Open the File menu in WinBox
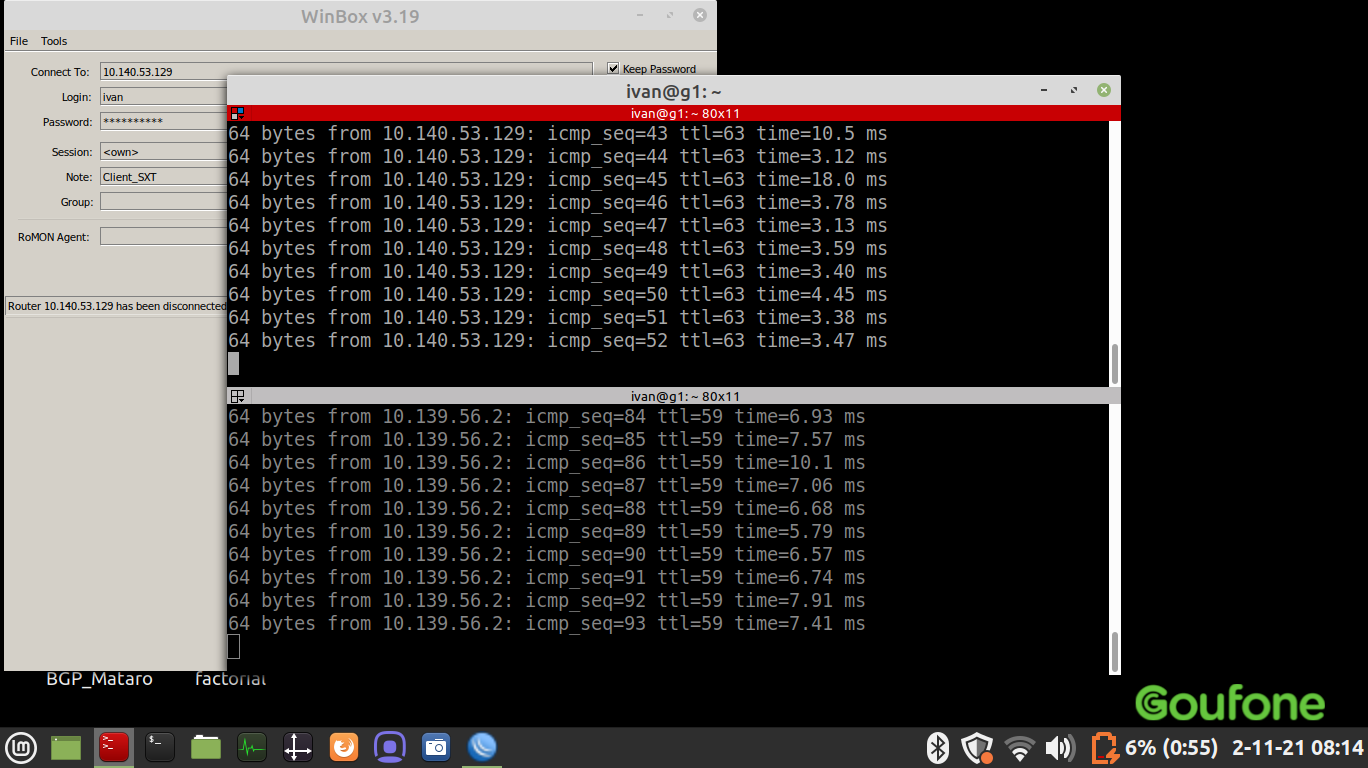 pos(19,41)
